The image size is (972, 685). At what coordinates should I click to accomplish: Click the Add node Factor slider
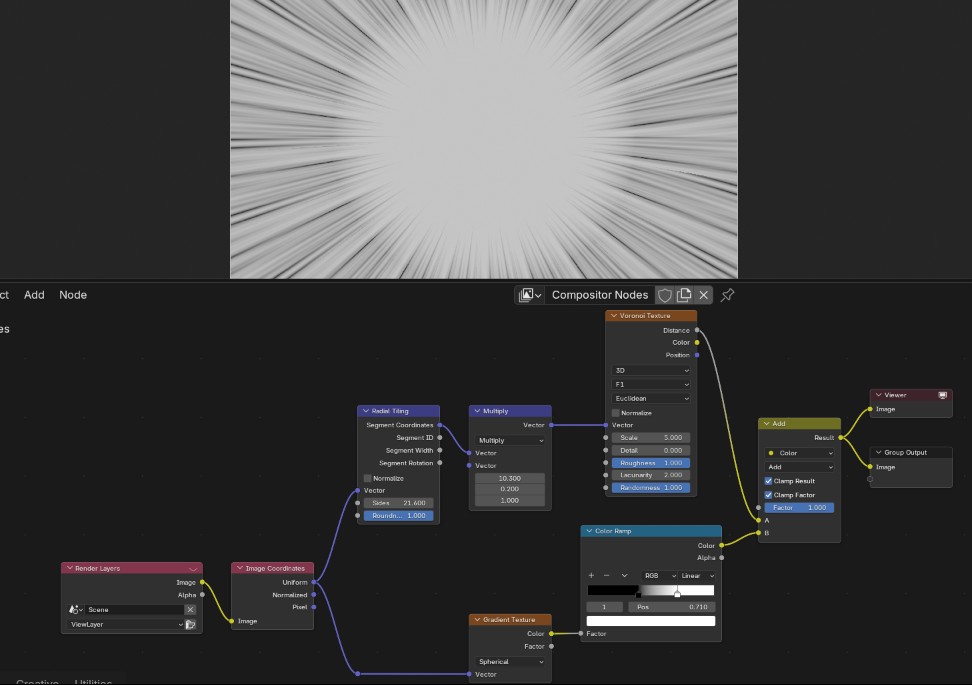[x=800, y=508]
